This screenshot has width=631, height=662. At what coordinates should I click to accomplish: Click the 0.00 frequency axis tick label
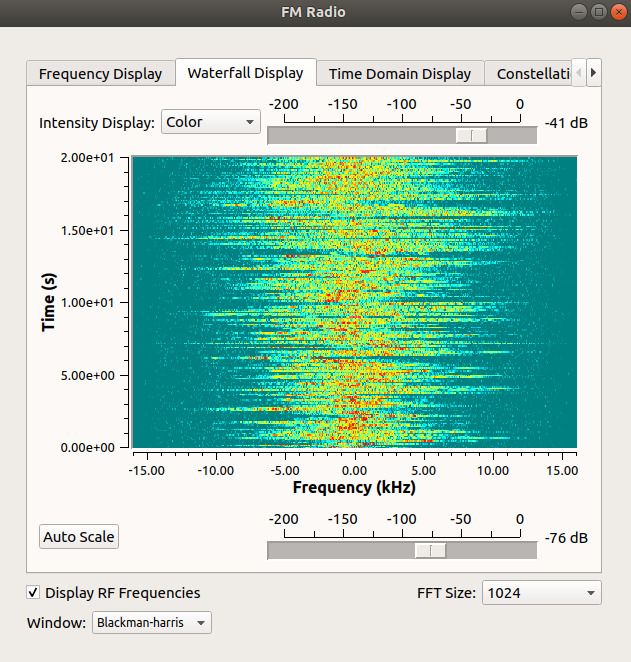pyautogui.click(x=355, y=471)
